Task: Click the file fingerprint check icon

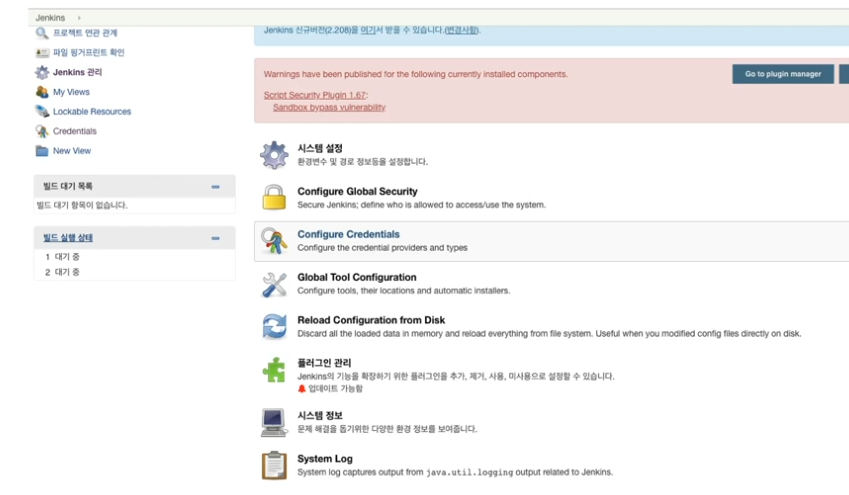Action: click(42, 53)
